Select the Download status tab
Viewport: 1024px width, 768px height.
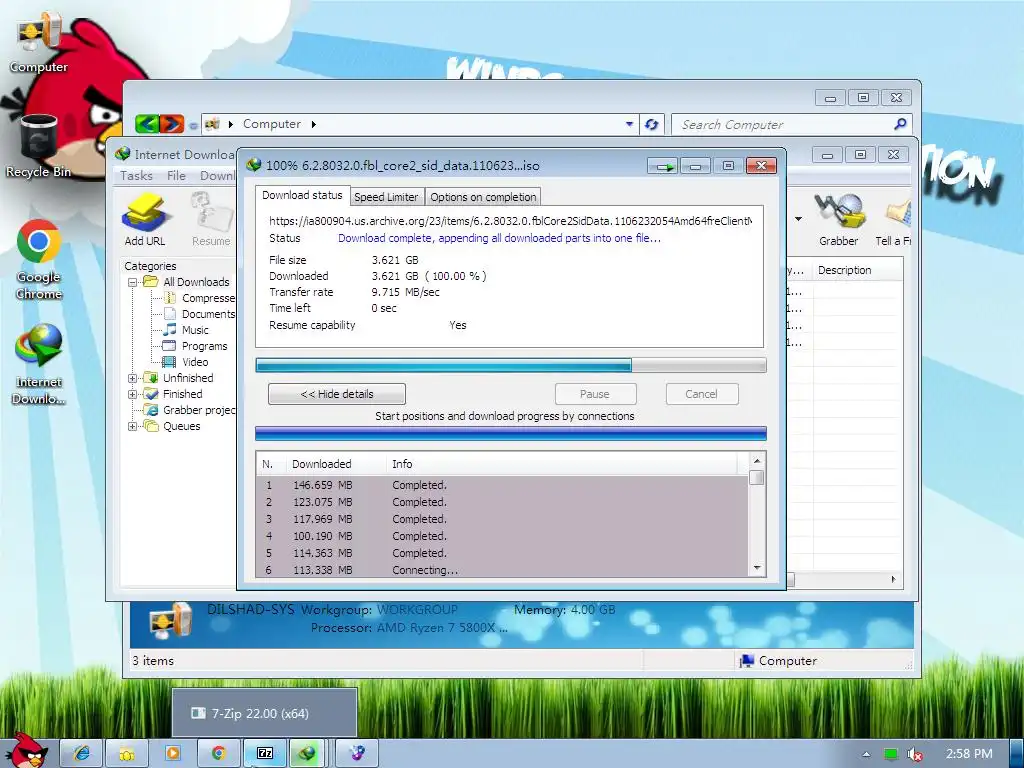[302, 195]
